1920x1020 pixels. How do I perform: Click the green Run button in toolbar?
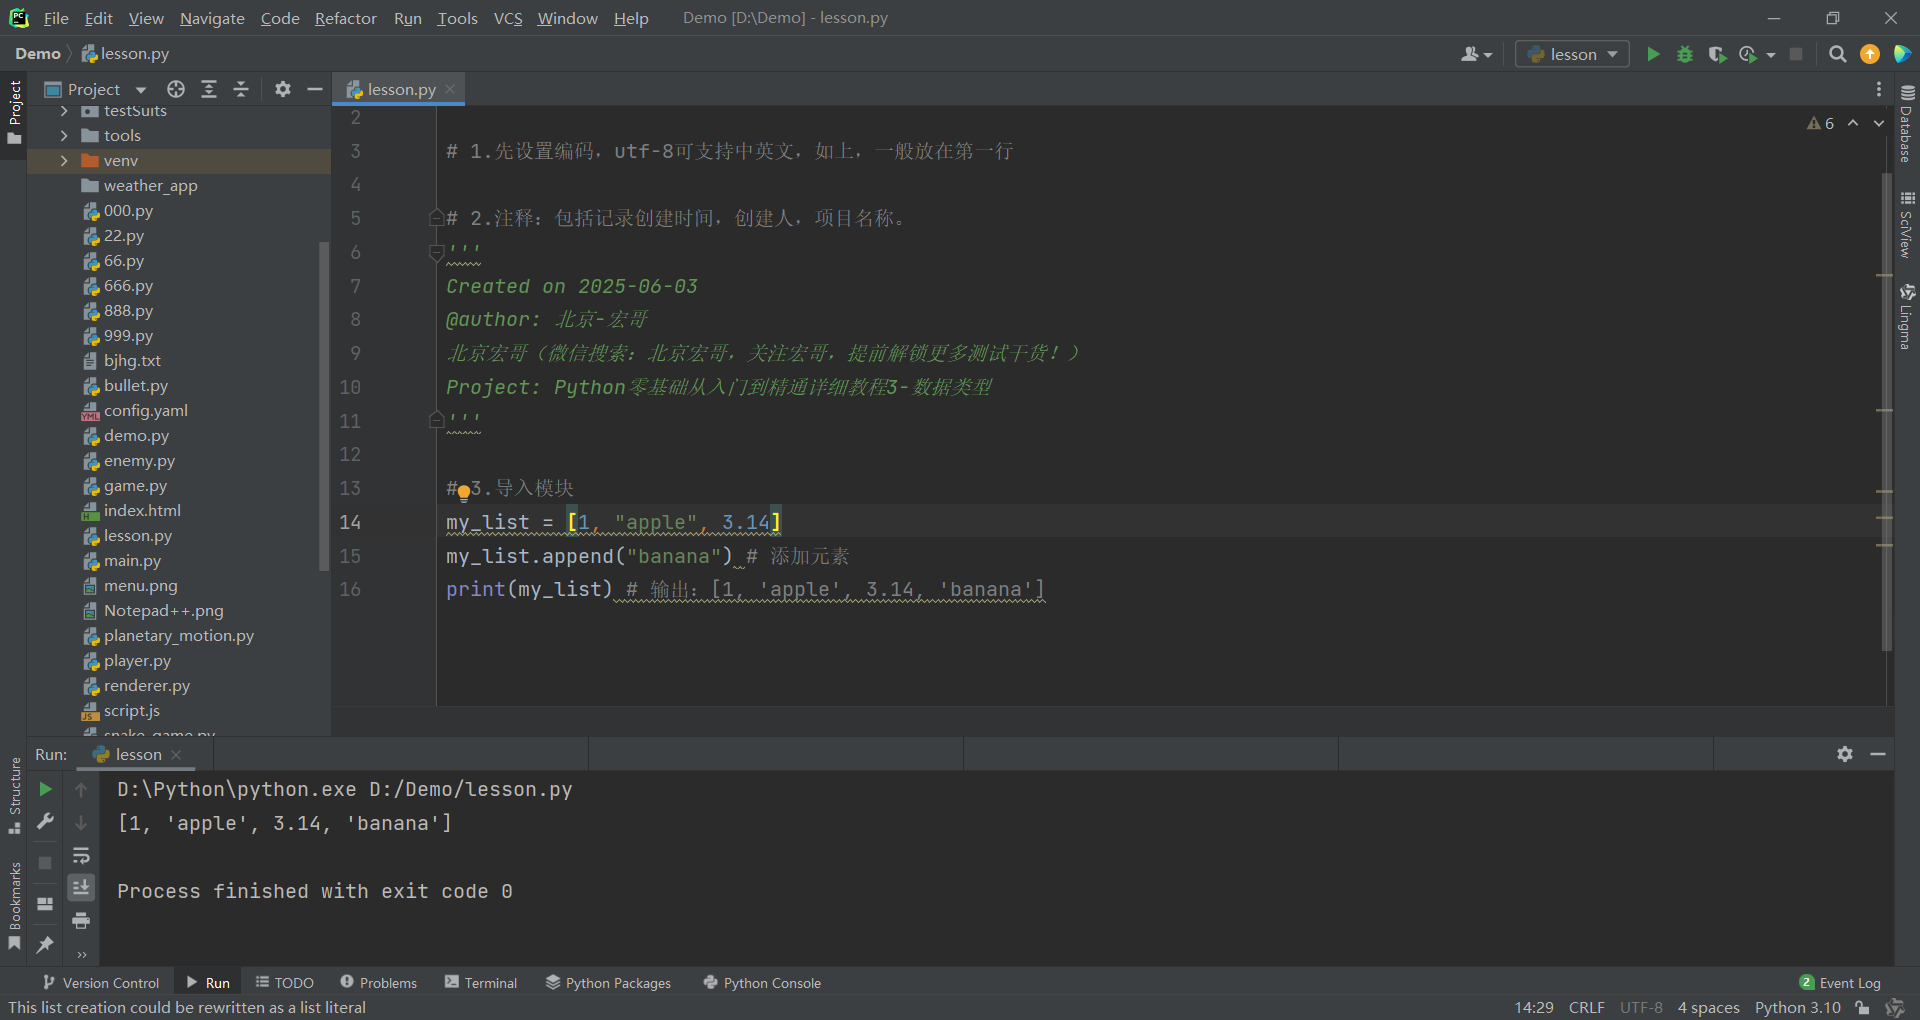pos(1653,54)
